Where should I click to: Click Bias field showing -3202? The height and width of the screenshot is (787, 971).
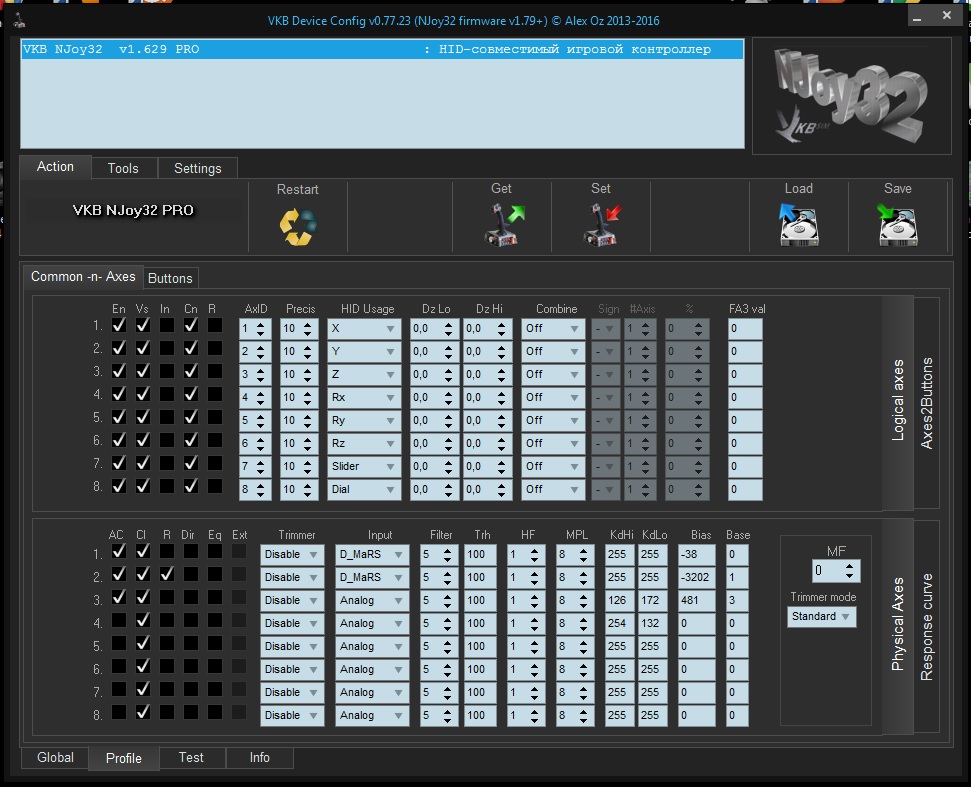pos(697,577)
